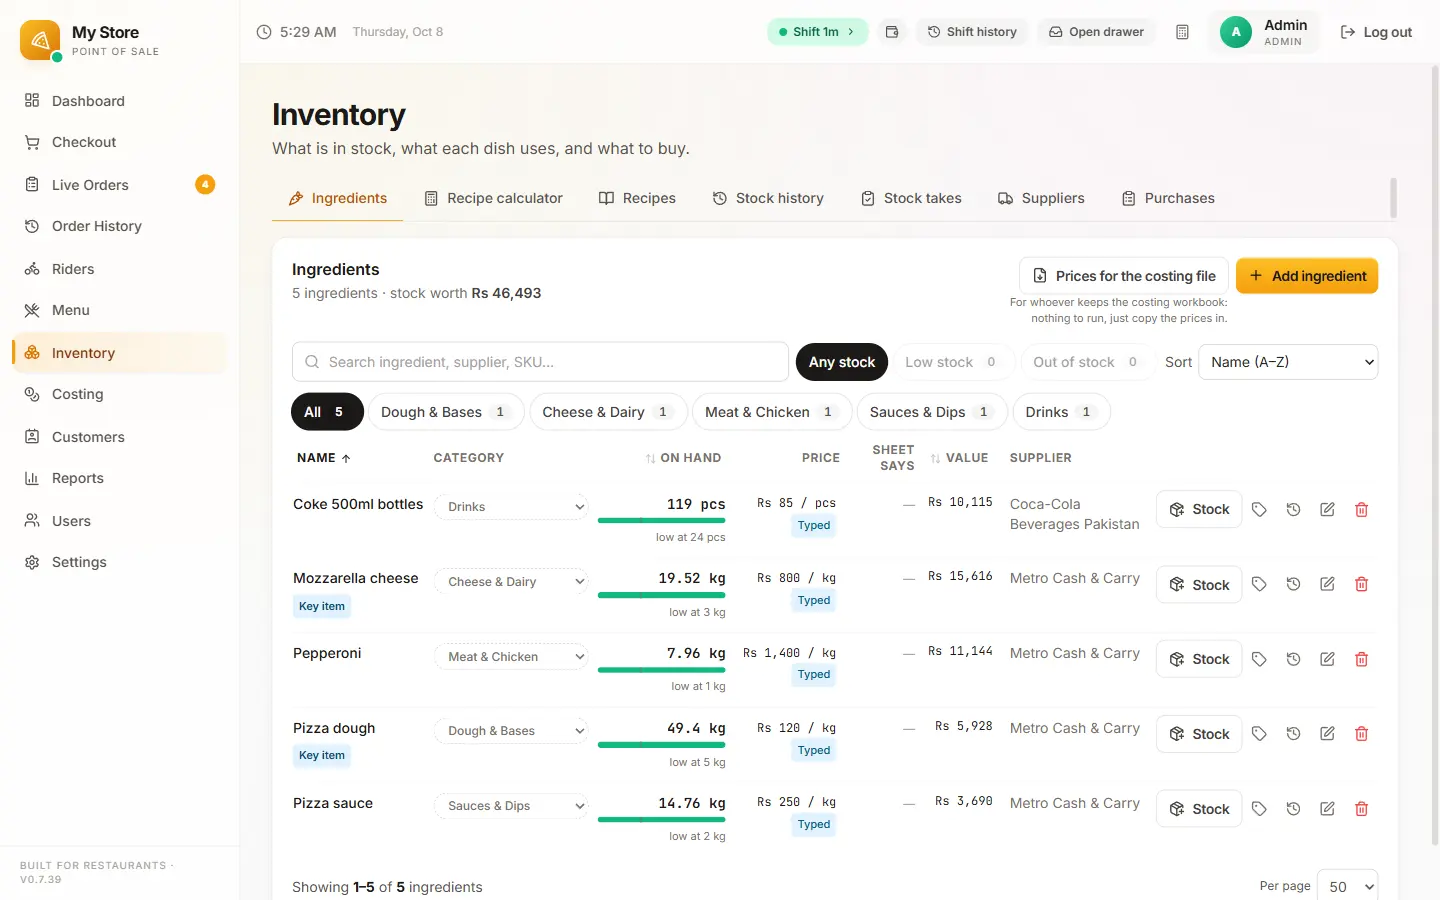This screenshot has width=1440, height=900.
Task: Open category dropdown for Mozzarella cheese
Action: coord(512,582)
